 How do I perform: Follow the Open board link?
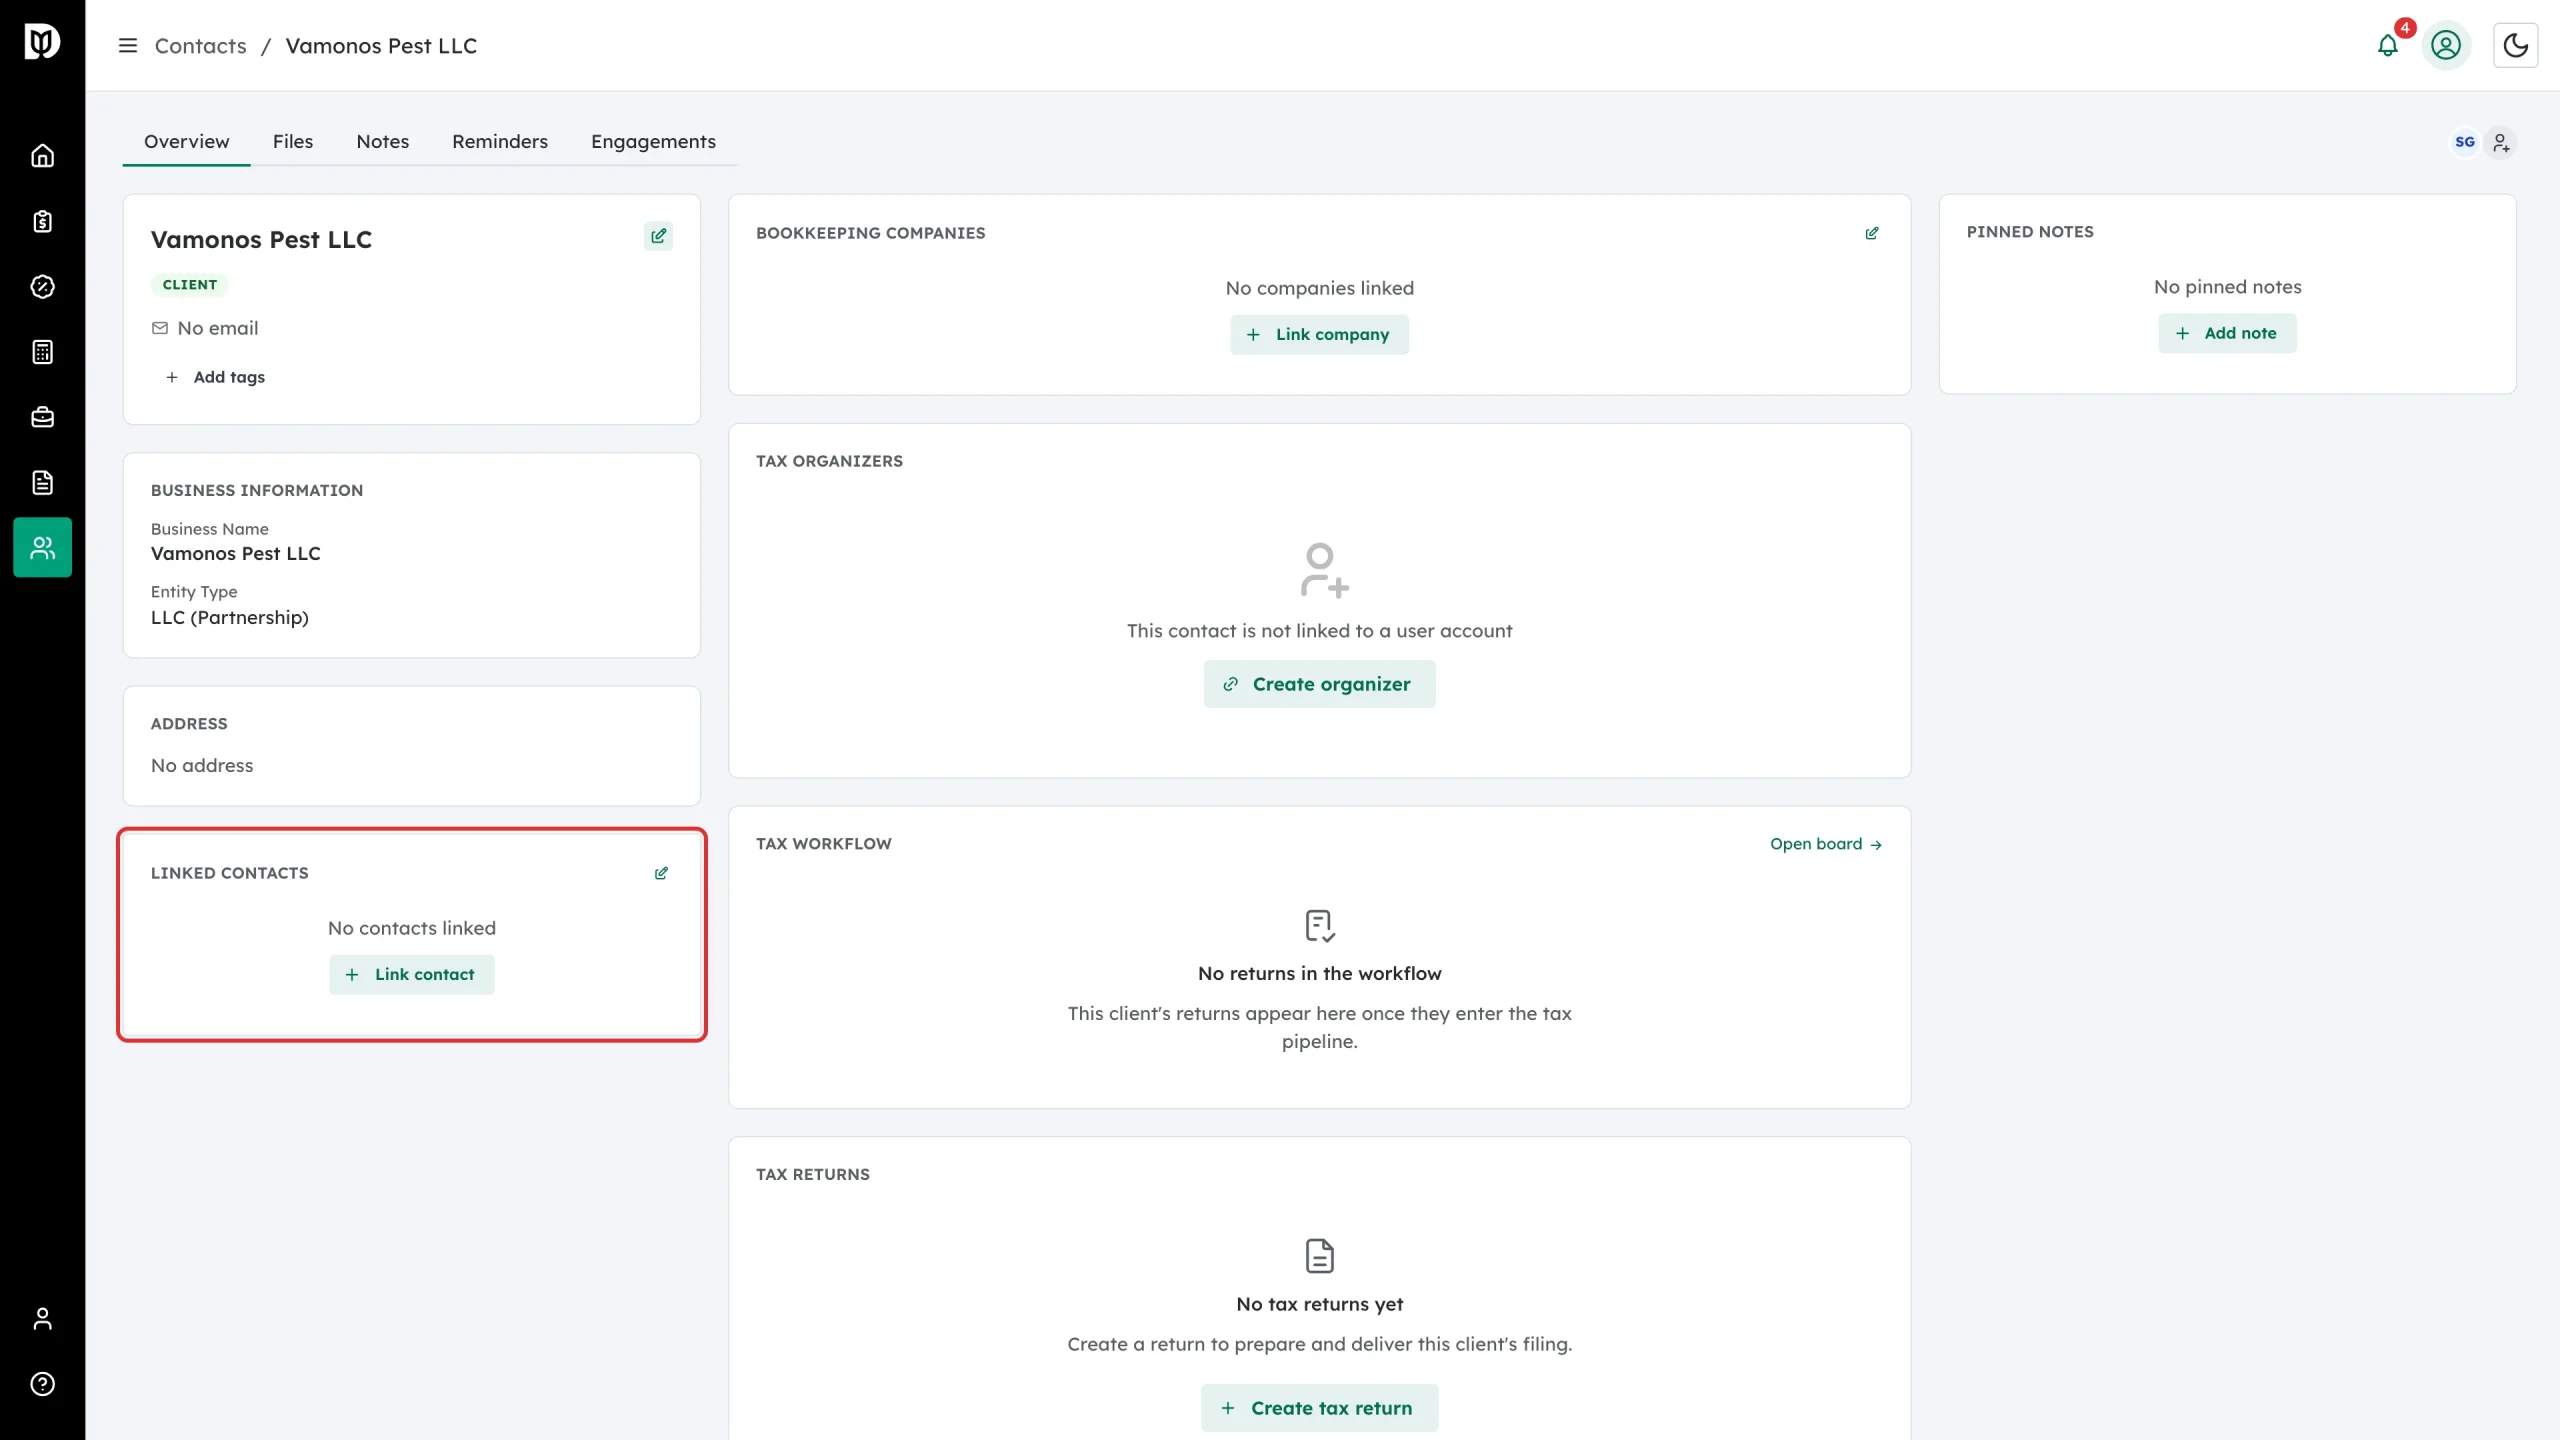click(x=1826, y=844)
